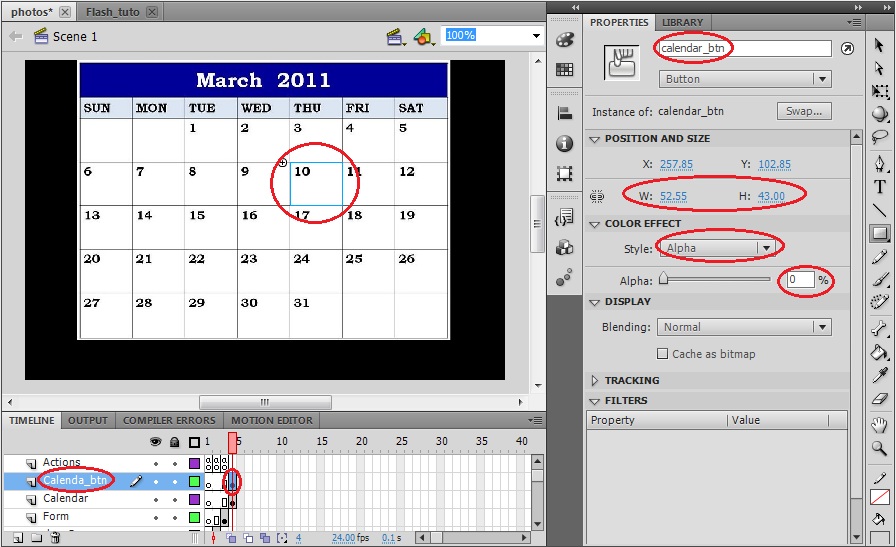Select the Rectangle tool
This screenshot has width=896, height=547.
880,233
